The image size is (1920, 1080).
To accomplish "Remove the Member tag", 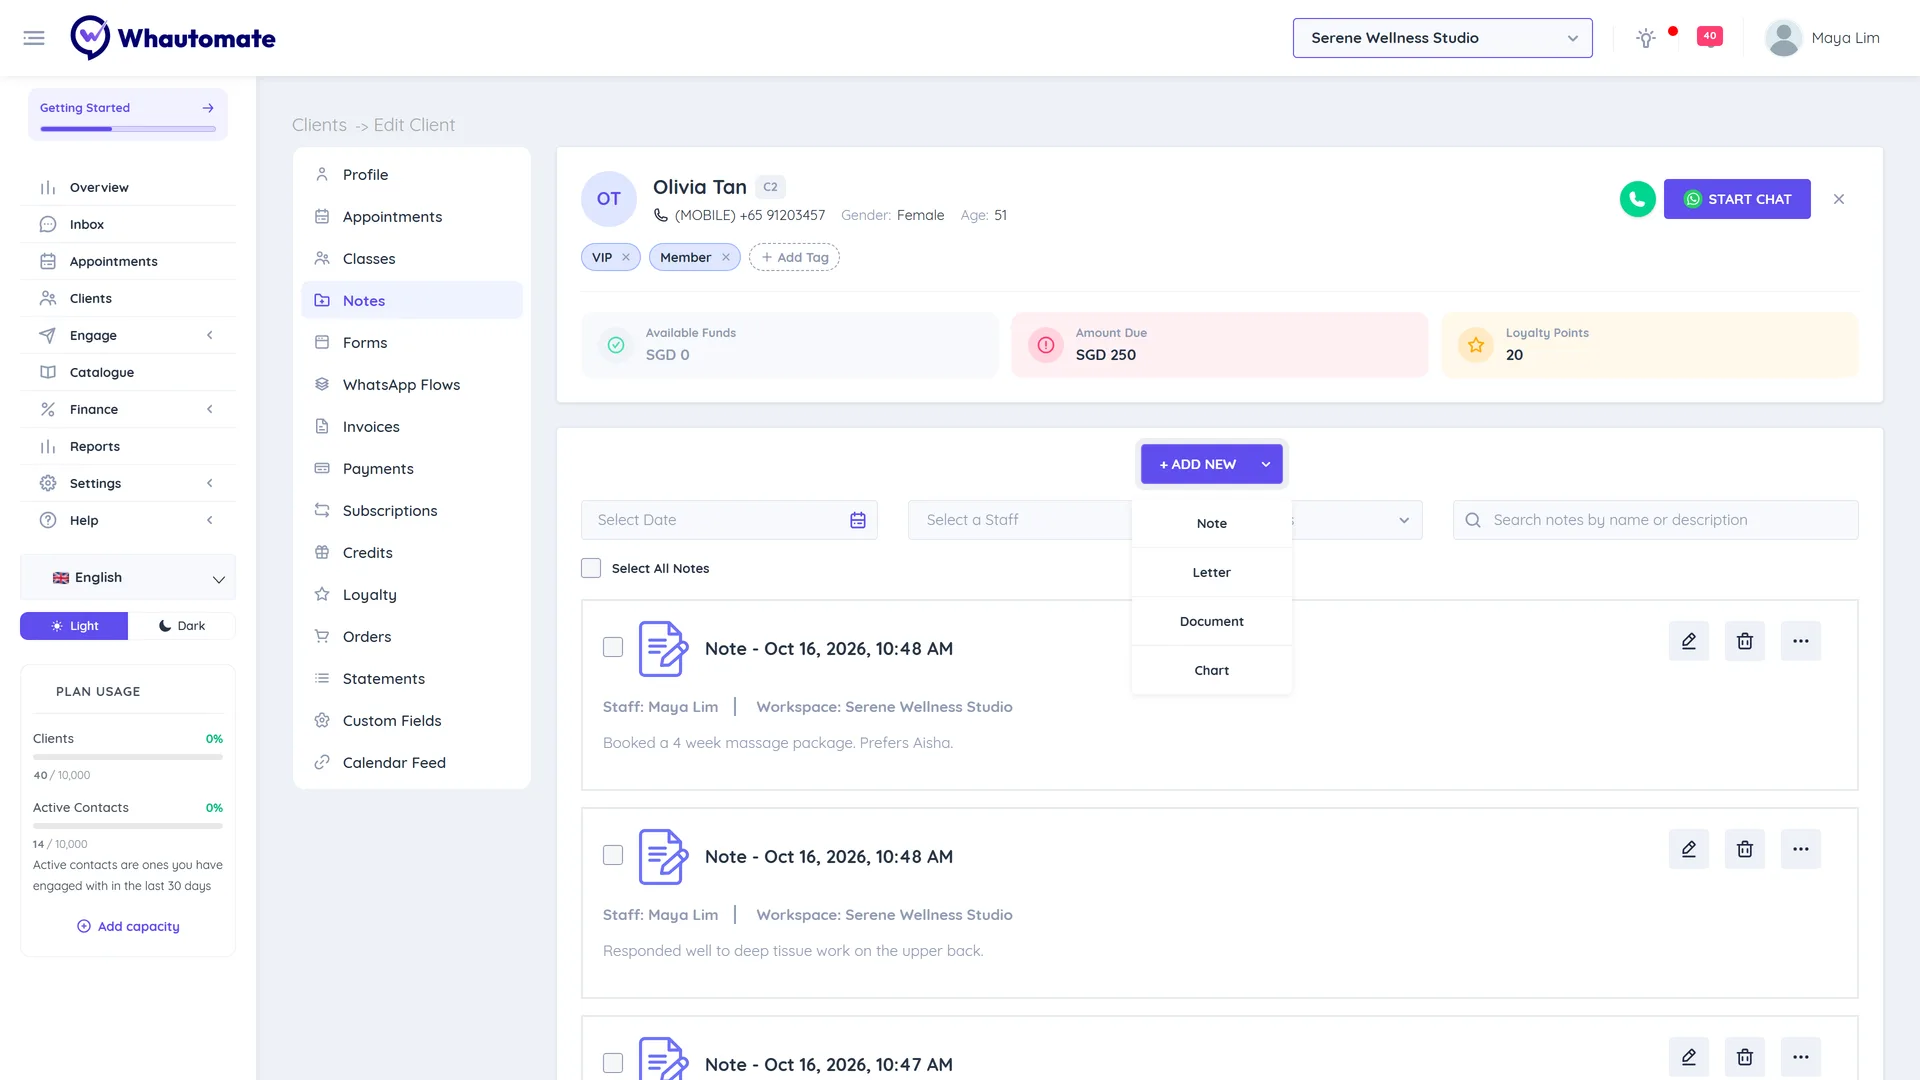I will 726,257.
